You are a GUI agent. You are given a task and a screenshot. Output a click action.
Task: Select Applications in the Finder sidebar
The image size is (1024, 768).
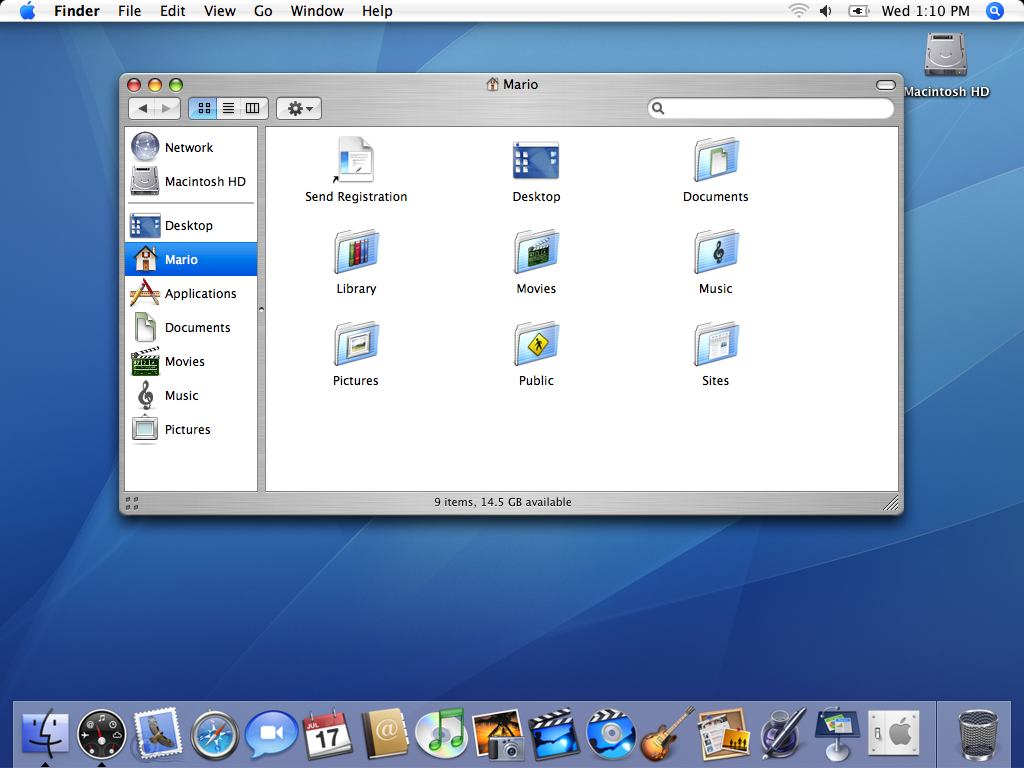pyautogui.click(x=191, y=293)
